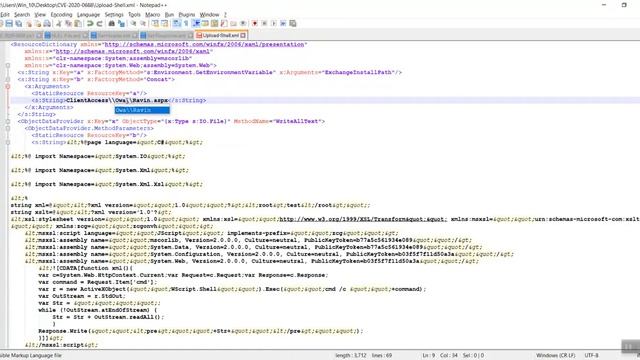Collapse fold beside ObjectDataProvider.MethodParameters line

click(x=8, y=128)
